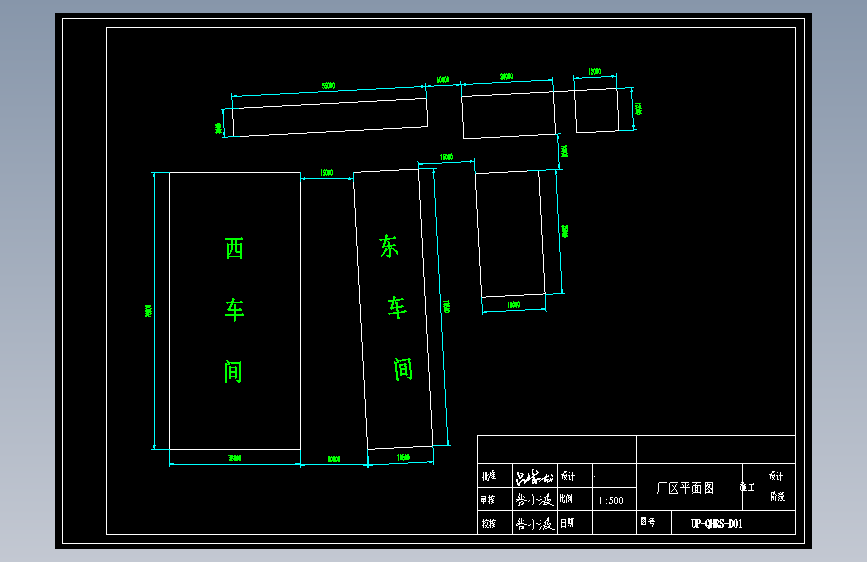Viewport: 867px width, 562px height.
Task: Click the dimension text between west and east workshops at top
Action: (327, 173)
